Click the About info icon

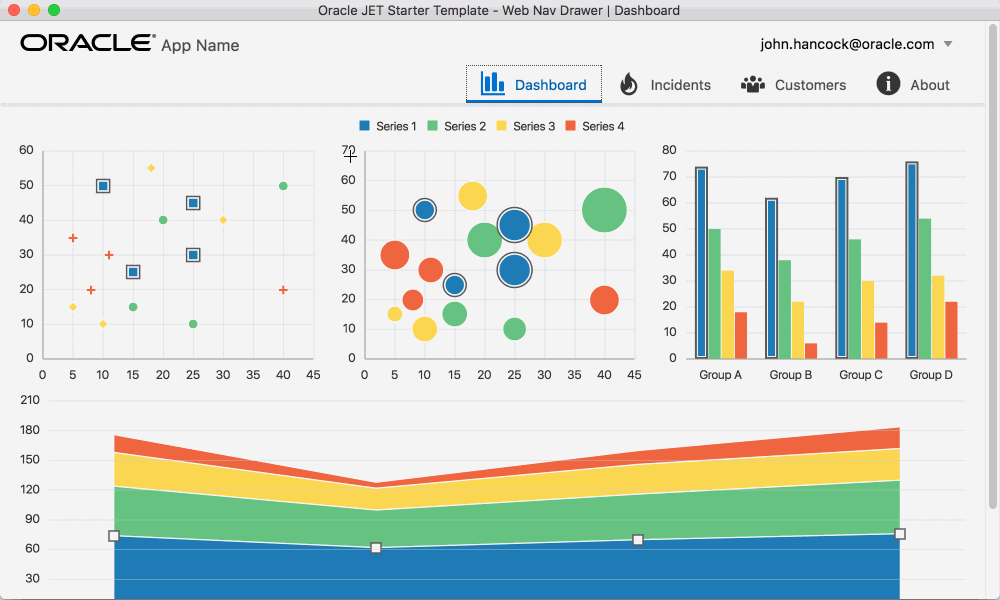click(x=888, y=84)
